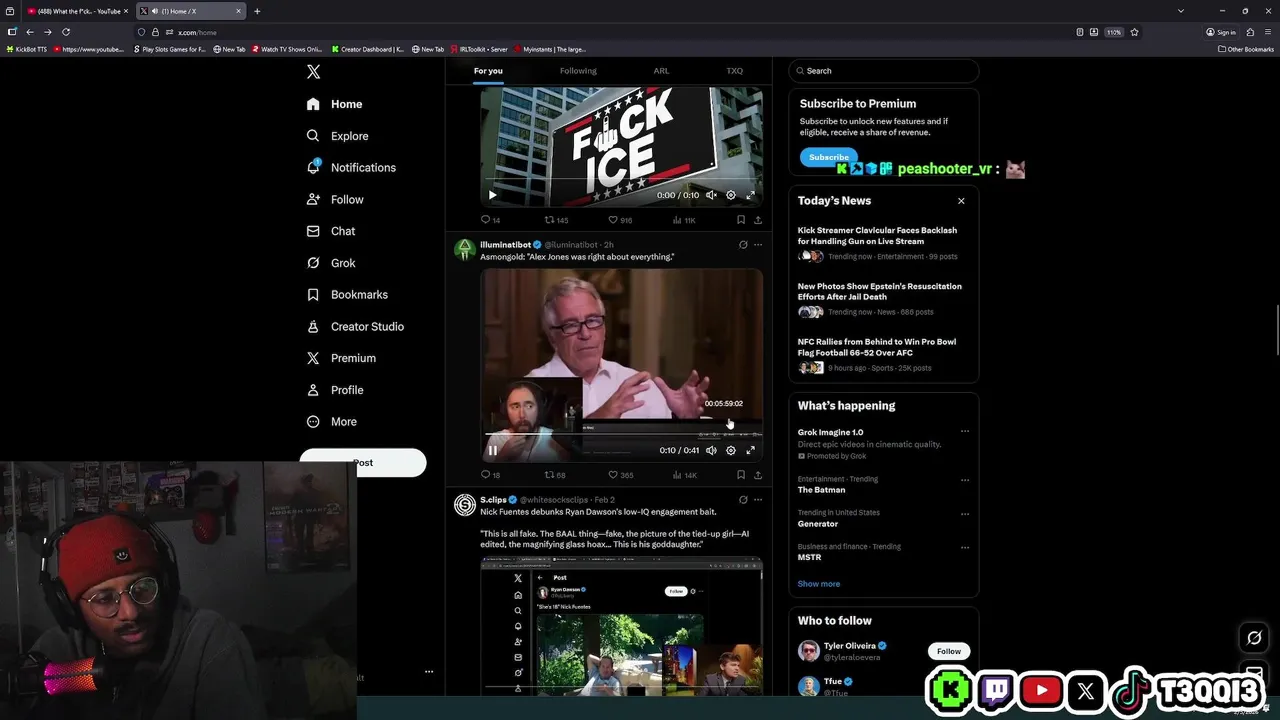Reload the browser page
Image resolution: width=1280 pixels, height=720 pixels.
66,32
